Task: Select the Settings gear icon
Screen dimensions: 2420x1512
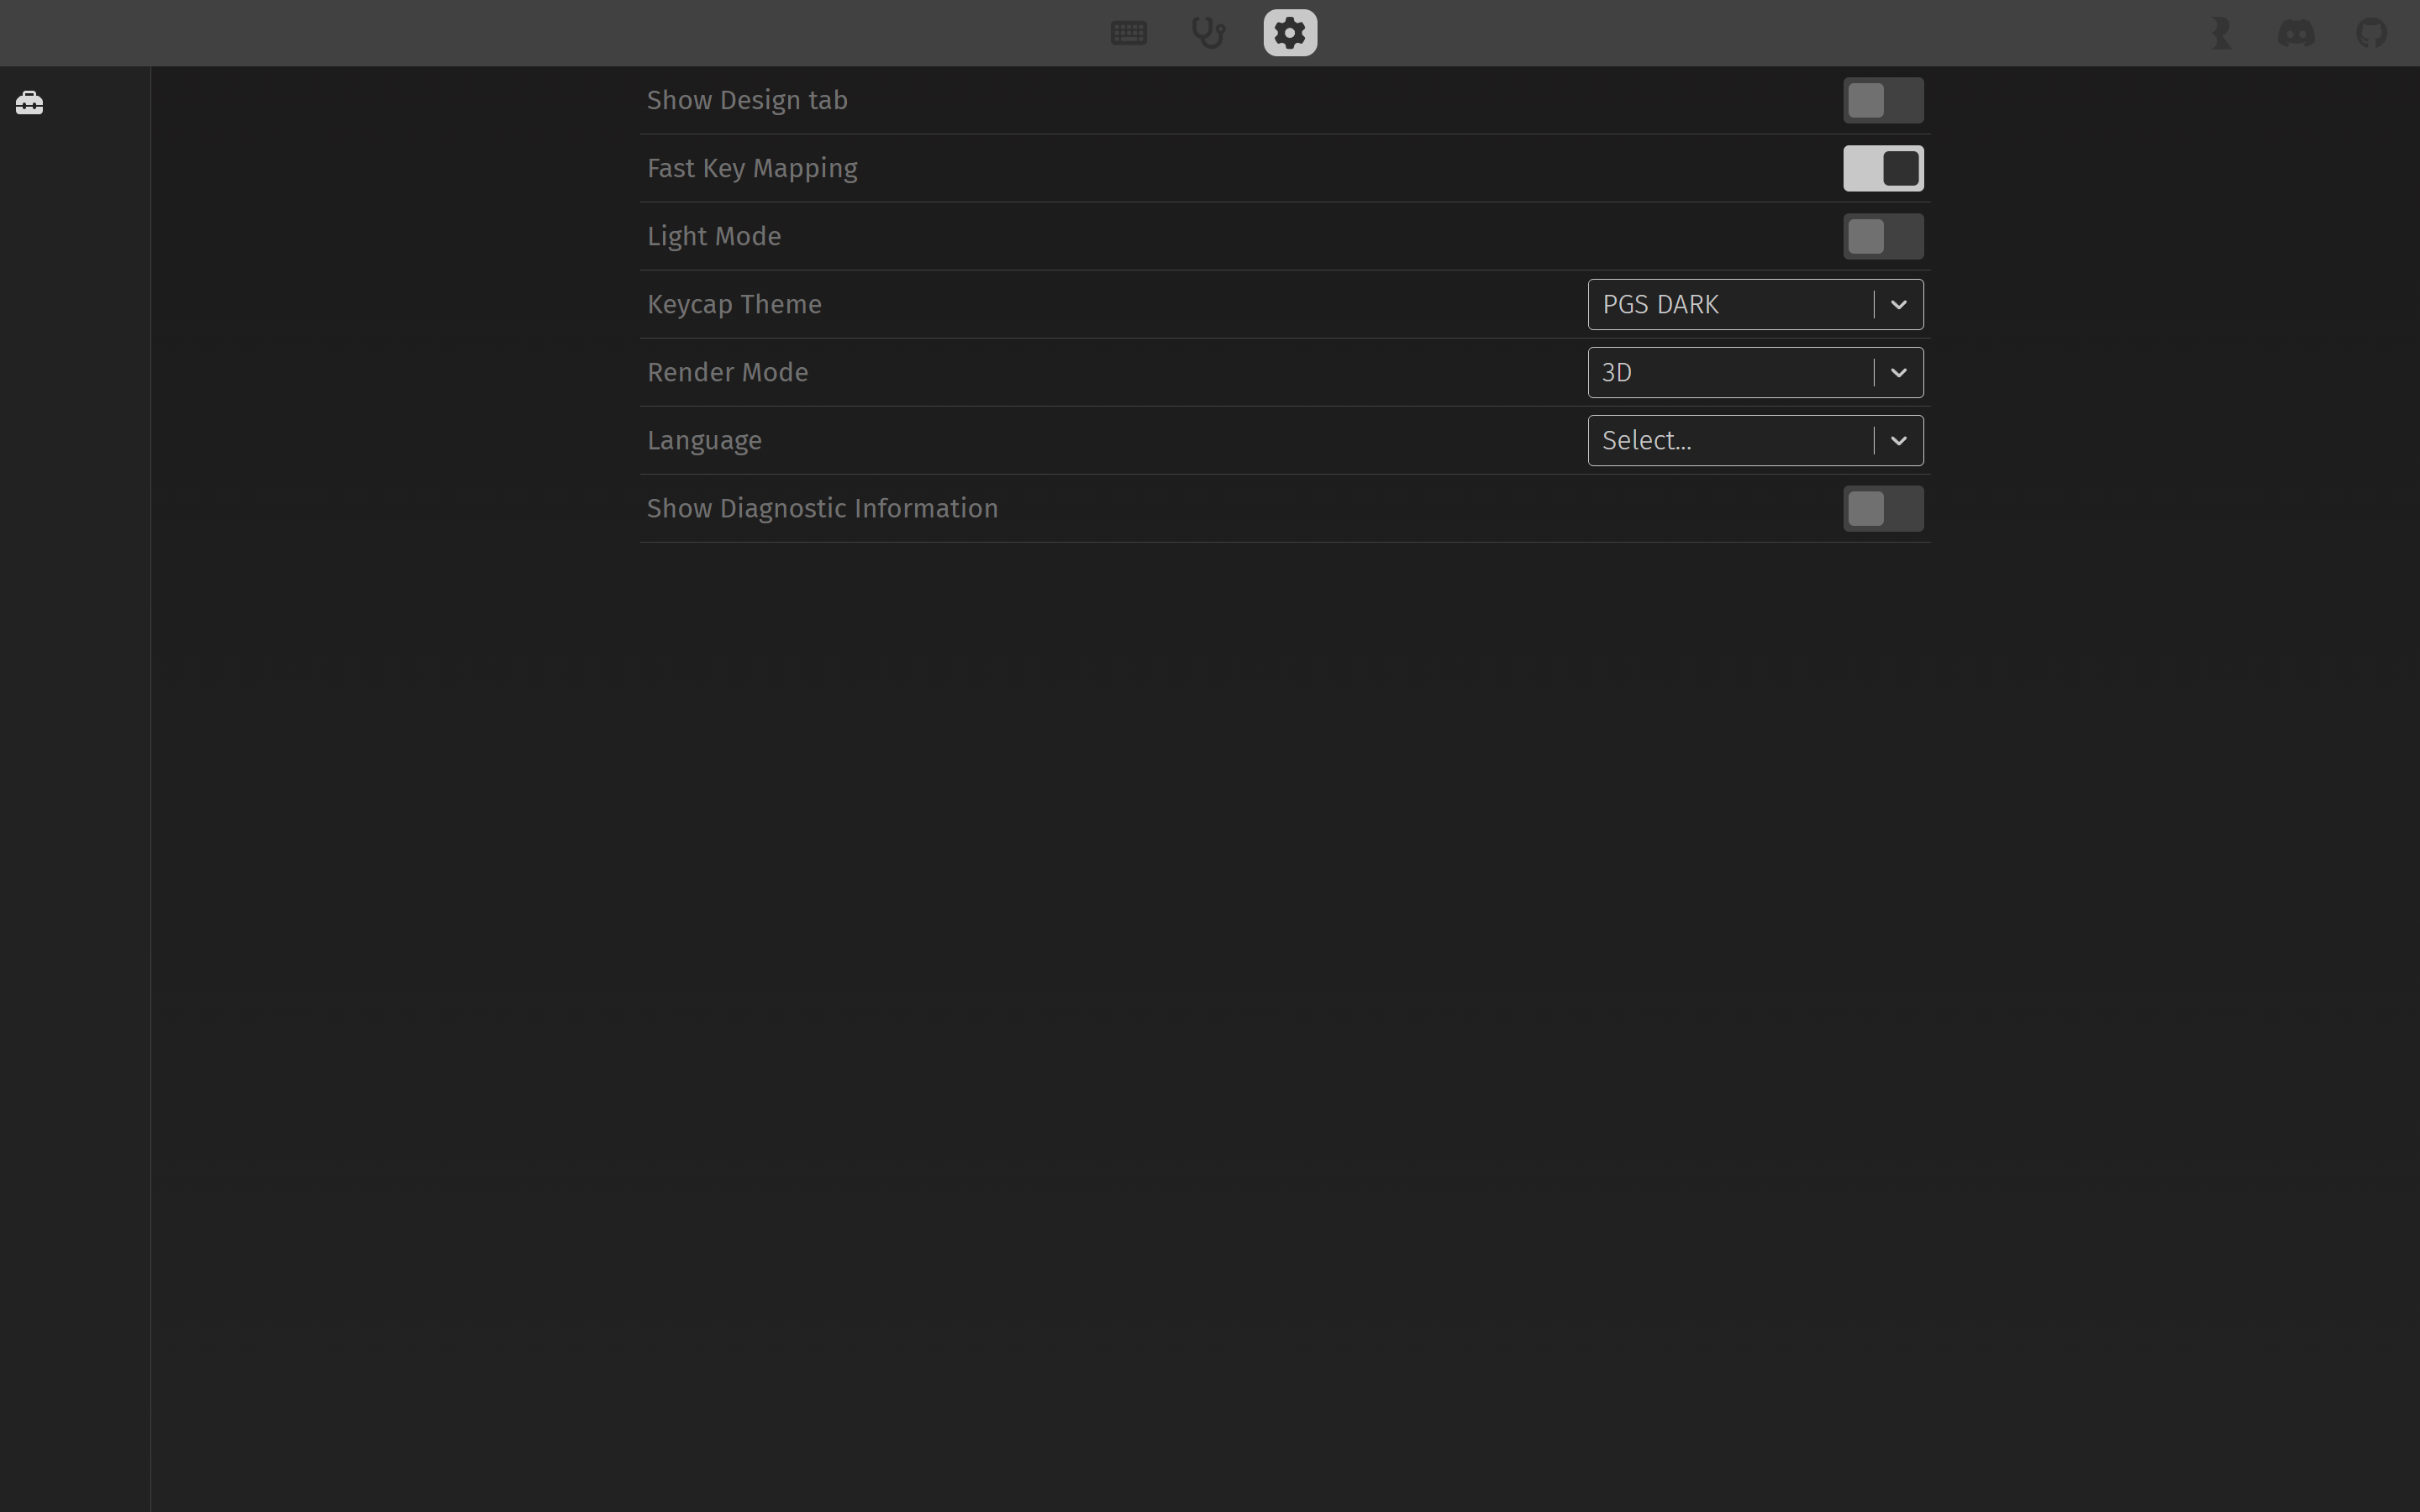Action: [x=1289, y=33]
